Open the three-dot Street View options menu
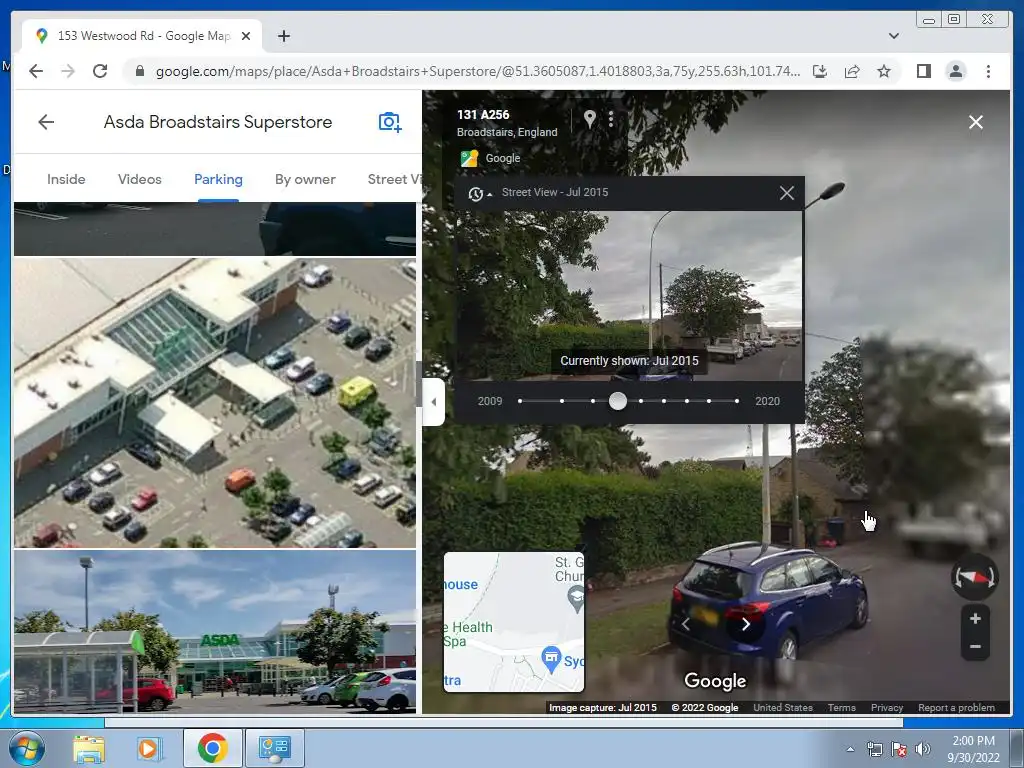This screenshot has width=1024, height=768. (x=611, y=119)
